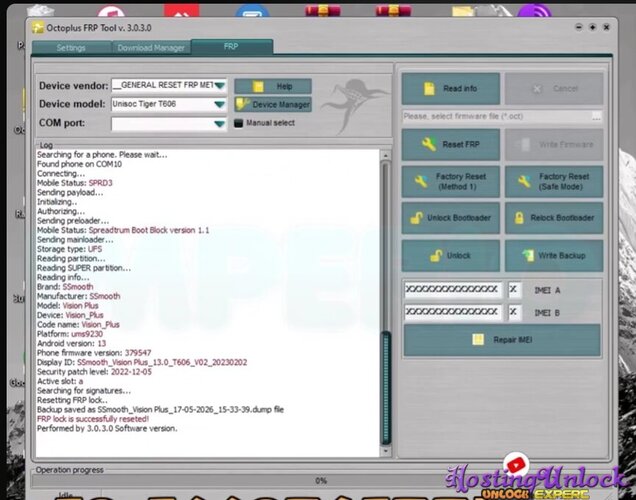Click the 'Performed by 3.0.3.0 Software version.' log line
Viewport: 636px width, 500px height.
107,428
